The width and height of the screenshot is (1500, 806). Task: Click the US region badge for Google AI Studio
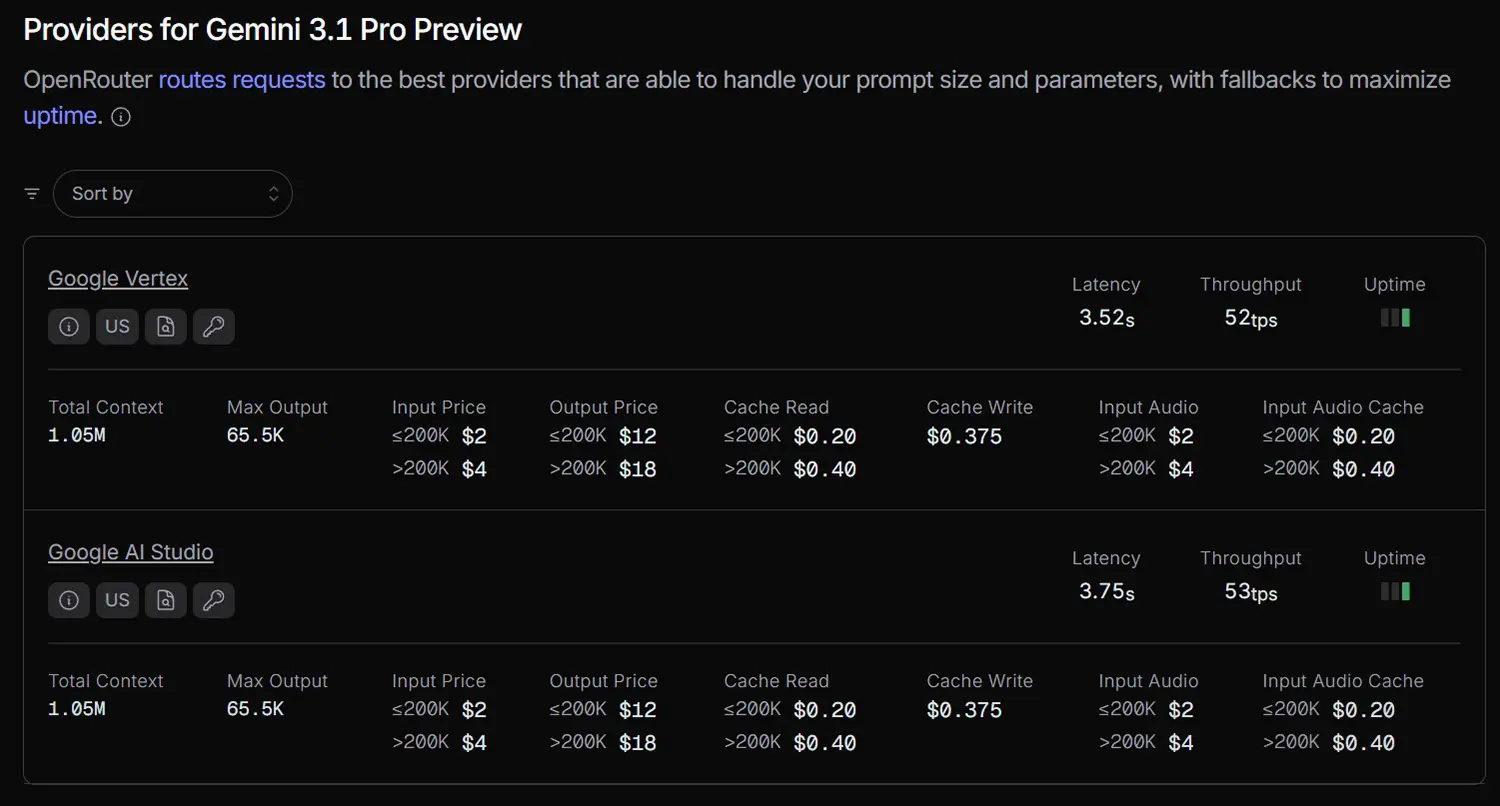[117, 600]
